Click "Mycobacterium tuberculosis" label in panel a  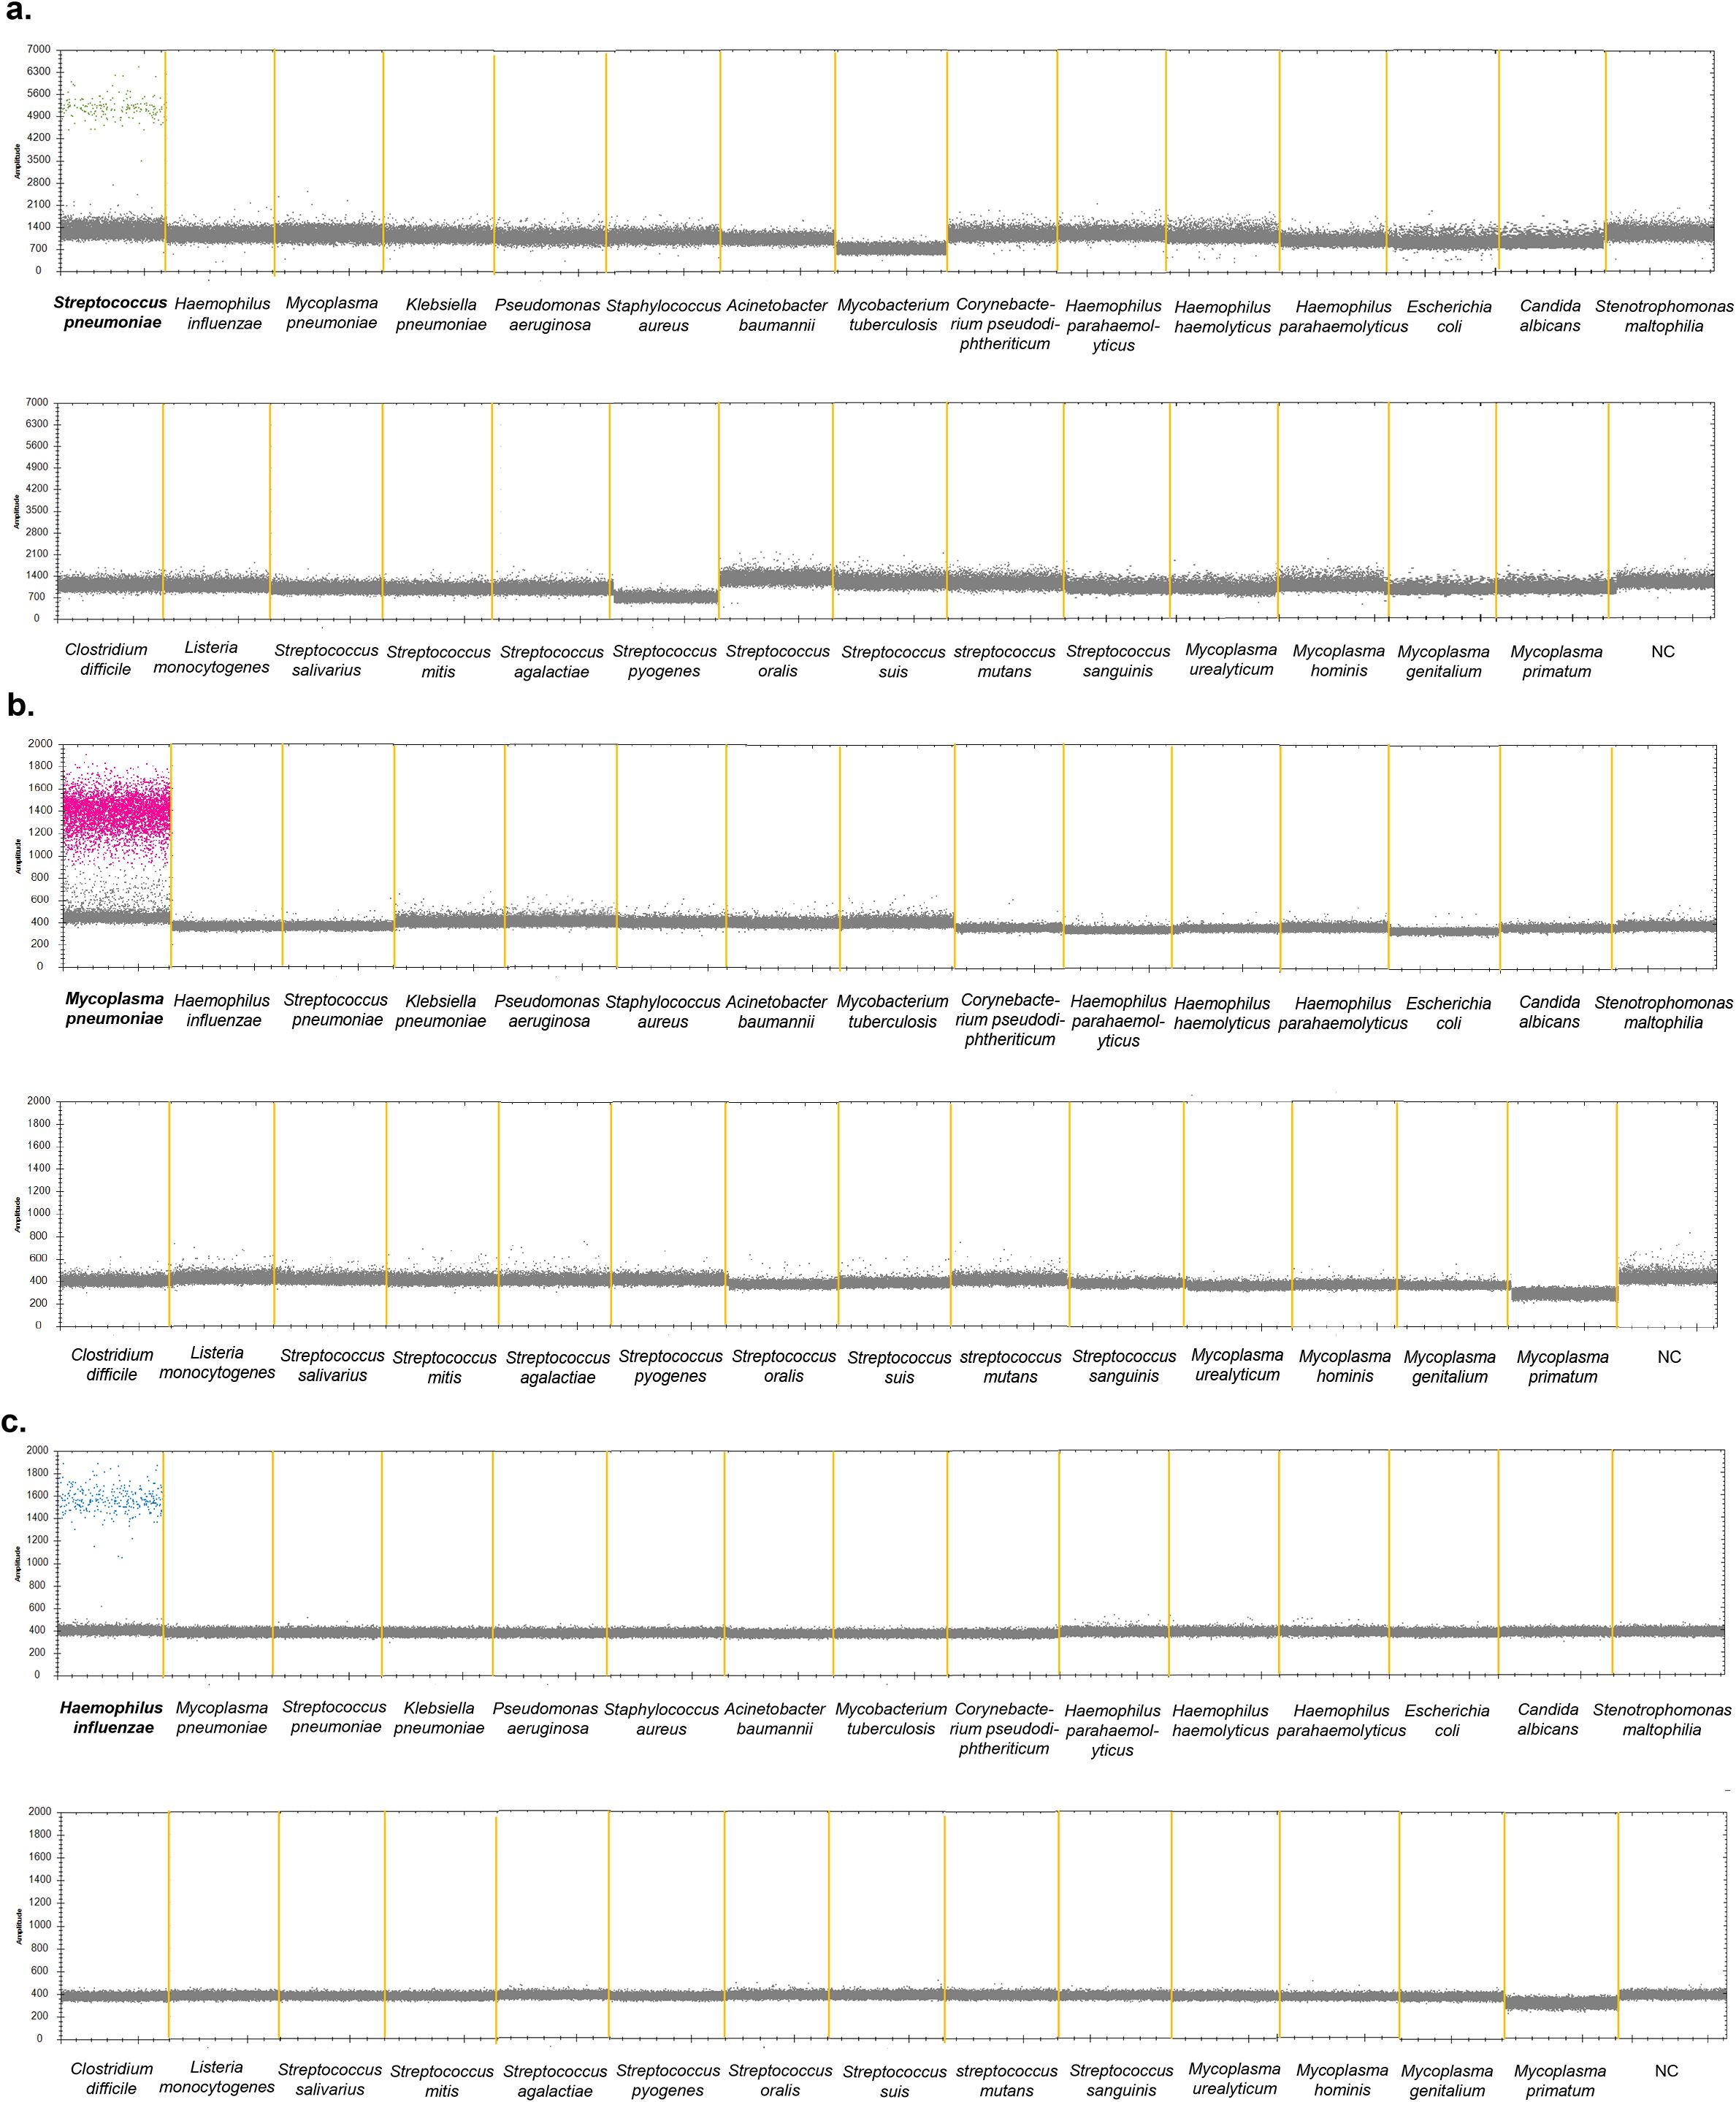(892, 315)
